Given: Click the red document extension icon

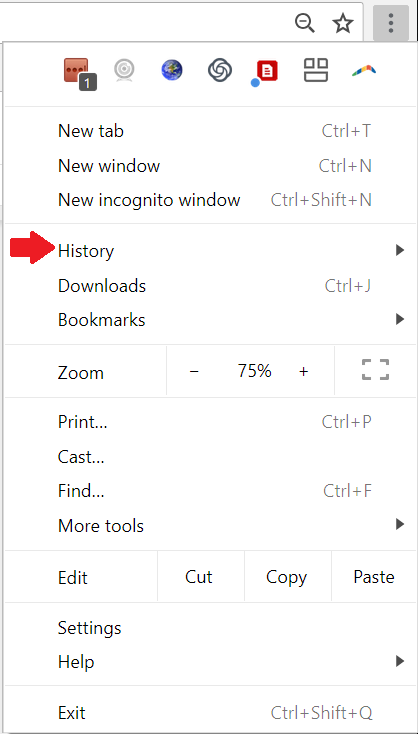Looking at the screenshot, I should pos(265,73).
